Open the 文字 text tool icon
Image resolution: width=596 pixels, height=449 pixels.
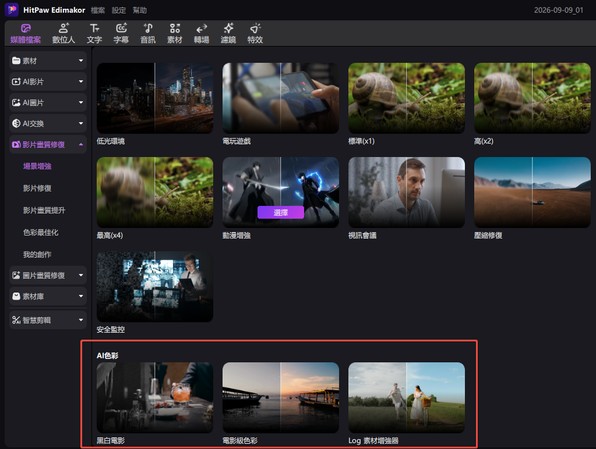(x=94, y=29)
